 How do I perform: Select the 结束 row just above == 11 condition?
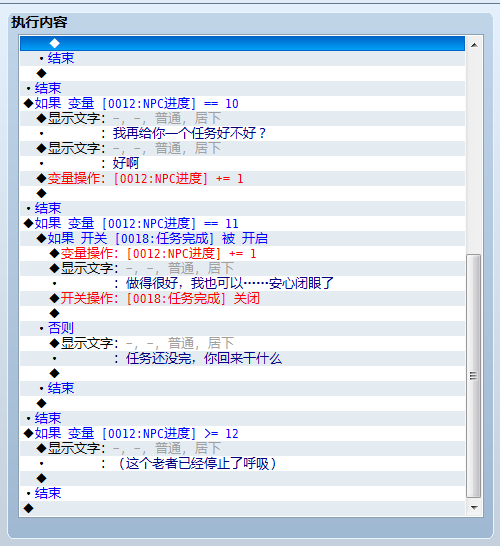click(242, 208)
